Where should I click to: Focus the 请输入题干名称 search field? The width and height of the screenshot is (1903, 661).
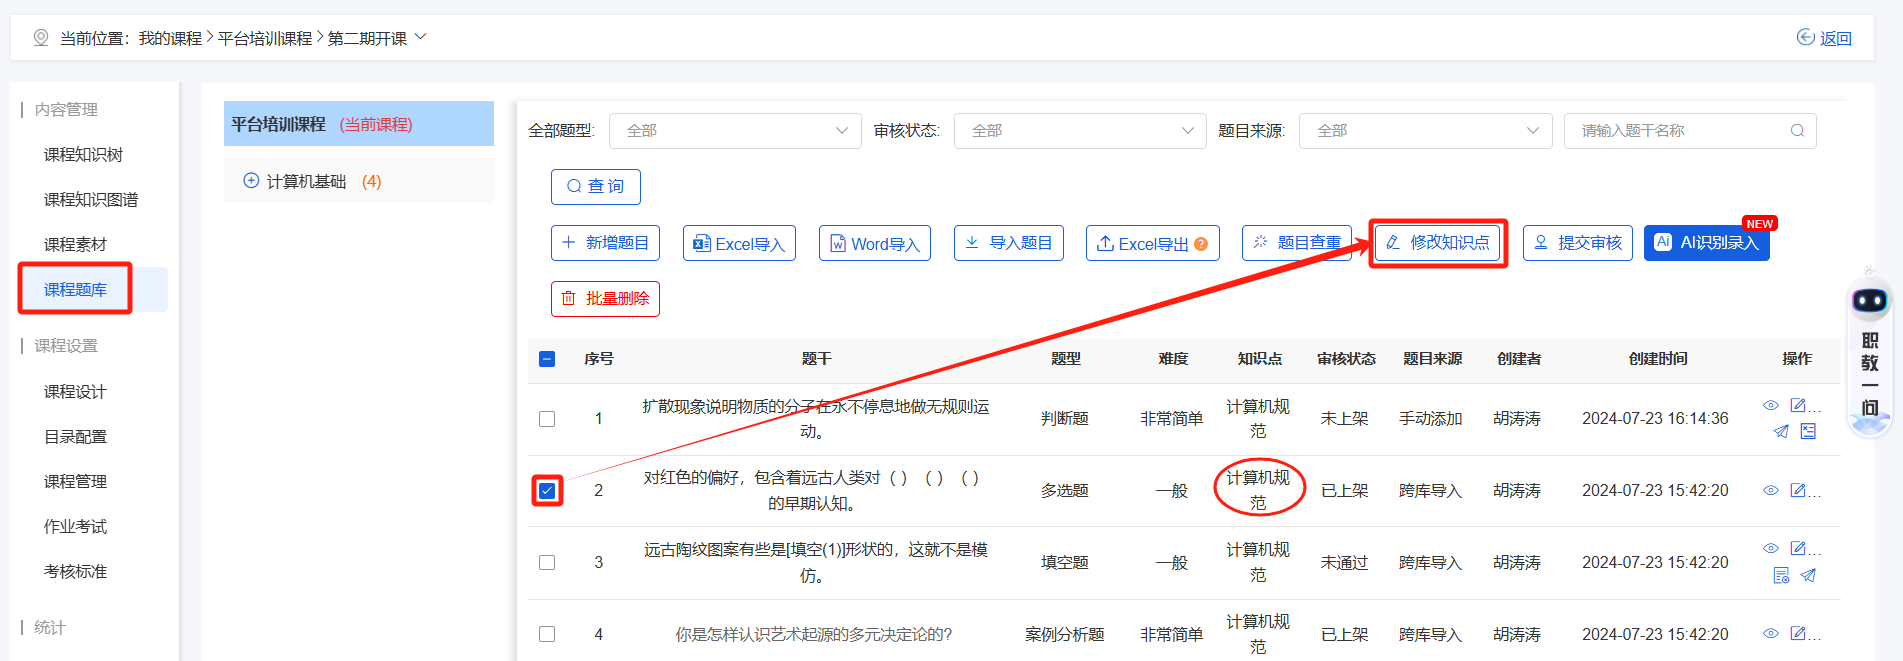coord(1680,131)
